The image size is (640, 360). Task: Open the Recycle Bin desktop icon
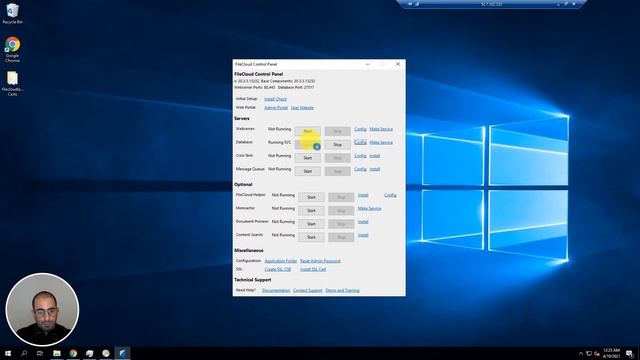pos(12,13)
